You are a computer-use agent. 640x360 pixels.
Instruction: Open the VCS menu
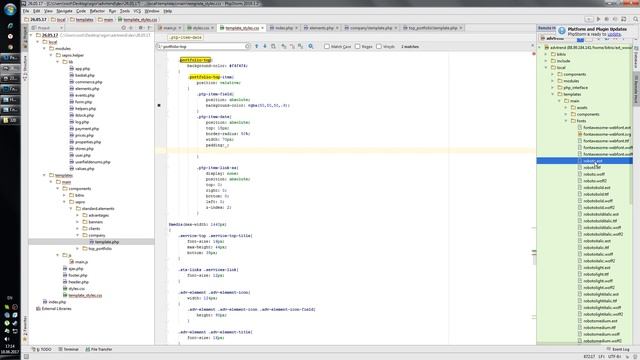tap(137, 11)
